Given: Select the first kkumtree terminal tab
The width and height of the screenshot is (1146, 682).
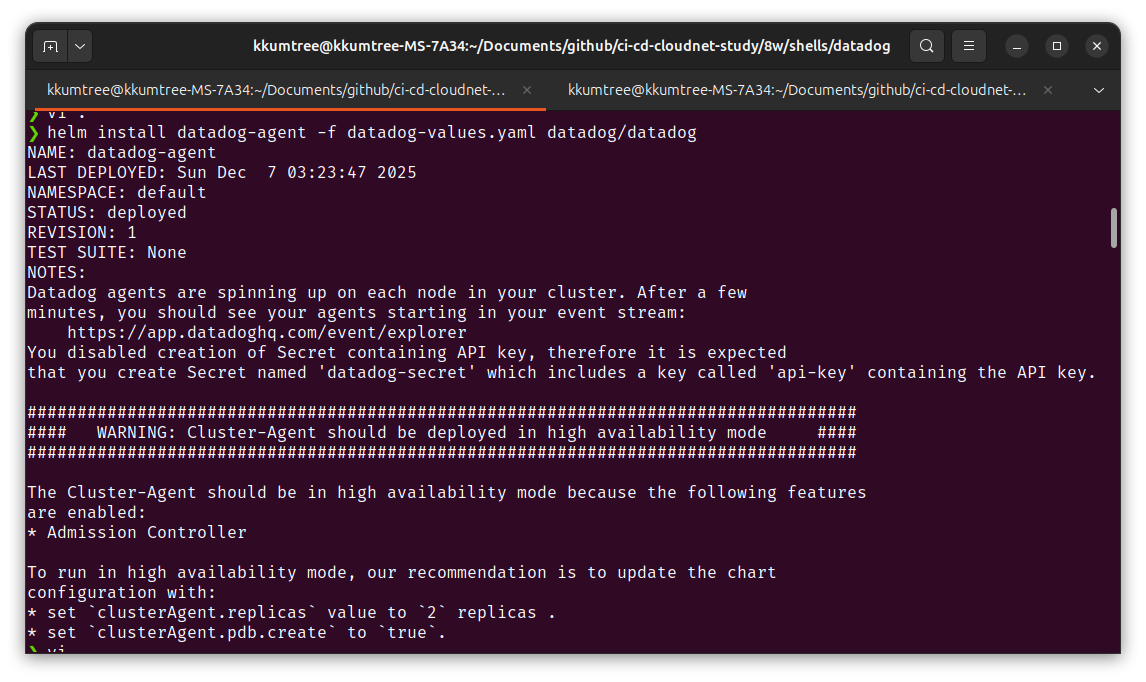Looking at the screenshot, I should [276, 90].
